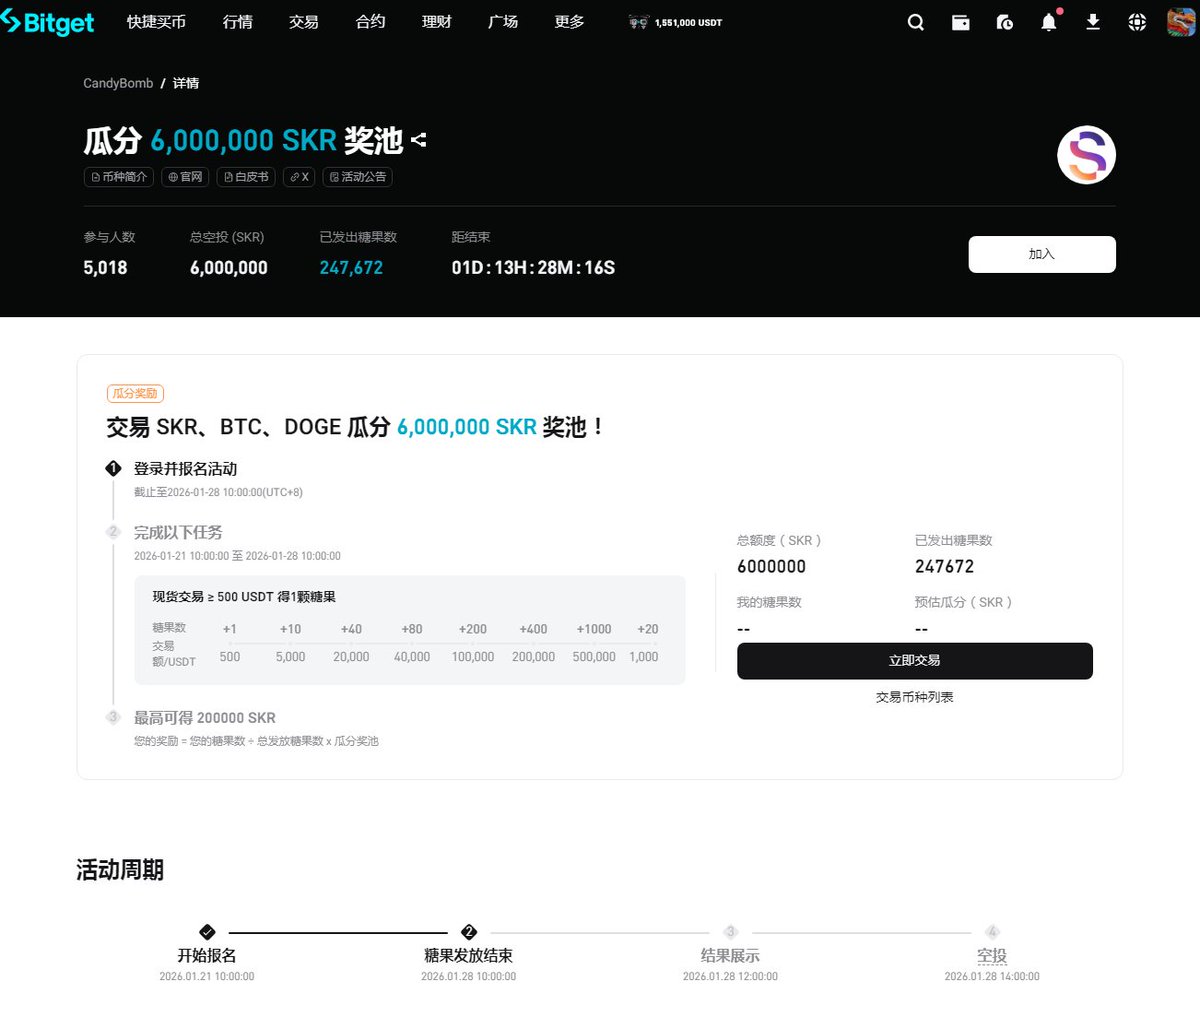The width and height of the screenshot is (1200, 1017).
Task: Open the 交易币种列表 link
Action: point(915,697)
